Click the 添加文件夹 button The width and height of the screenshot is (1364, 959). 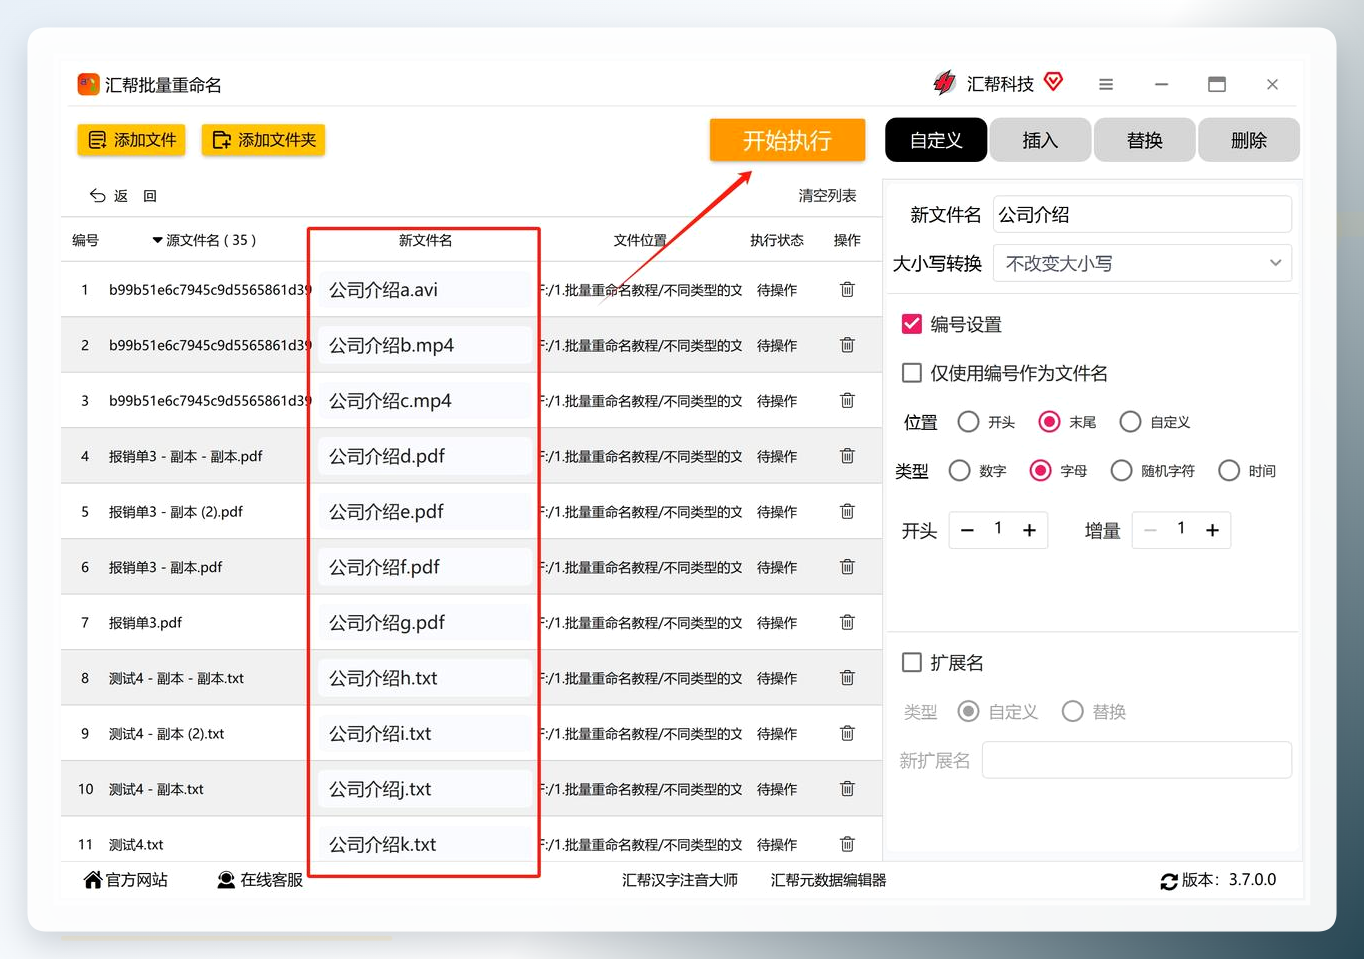pyautogui.click(x=263, y=140)
